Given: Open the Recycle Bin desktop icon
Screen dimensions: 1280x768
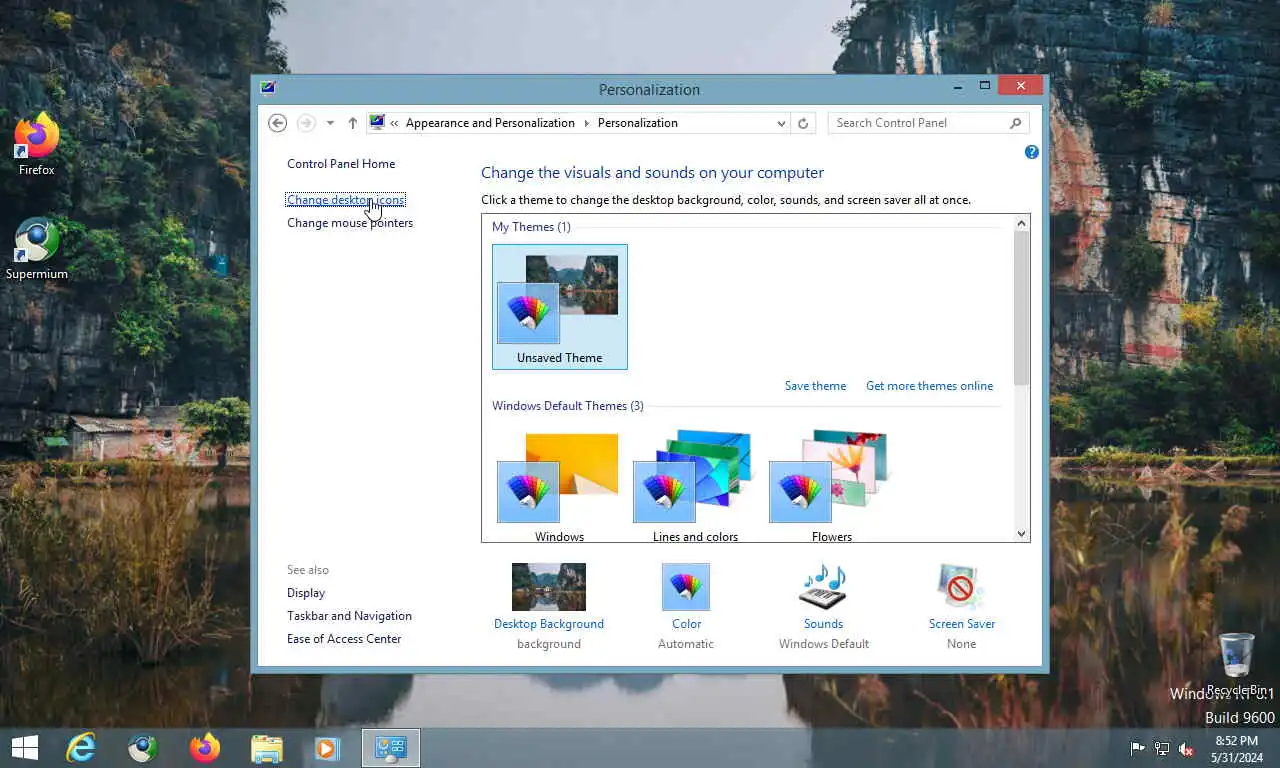Looking at the screenshot, I should (x=1238, y=665).
